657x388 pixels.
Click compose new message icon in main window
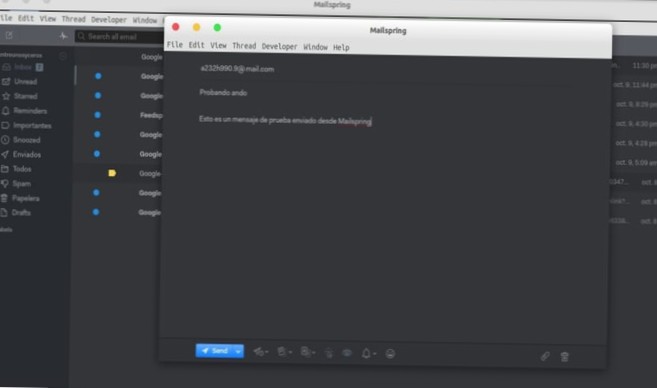[x=9, y=35]
